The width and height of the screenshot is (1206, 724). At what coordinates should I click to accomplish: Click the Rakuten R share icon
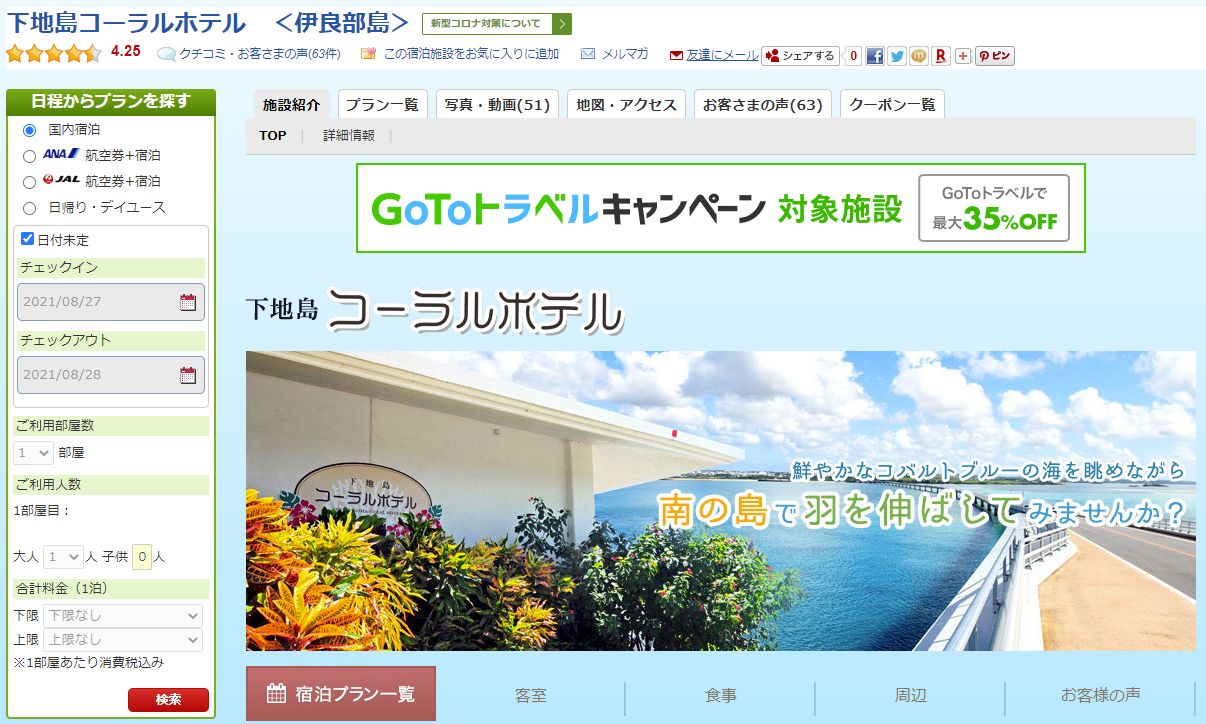click(x=941, y=56)
